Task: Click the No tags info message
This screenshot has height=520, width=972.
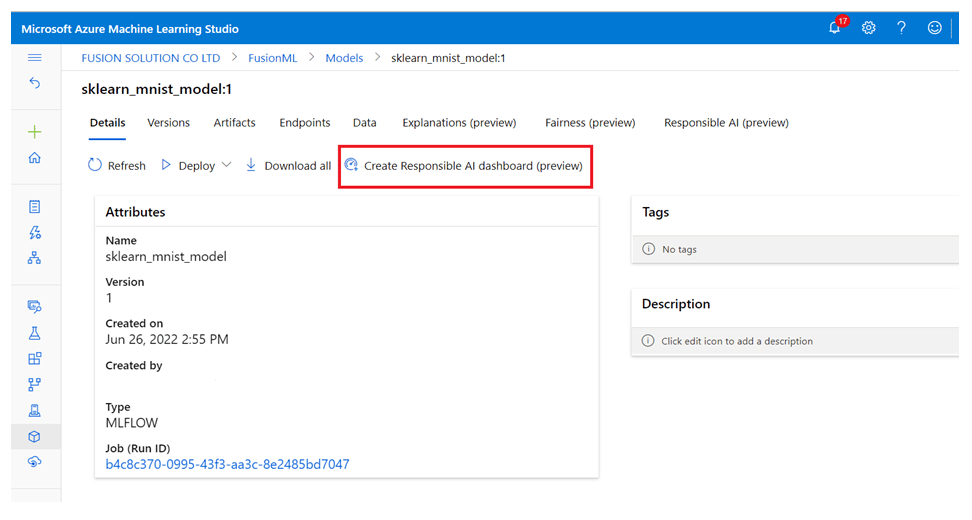Action: 669,249
